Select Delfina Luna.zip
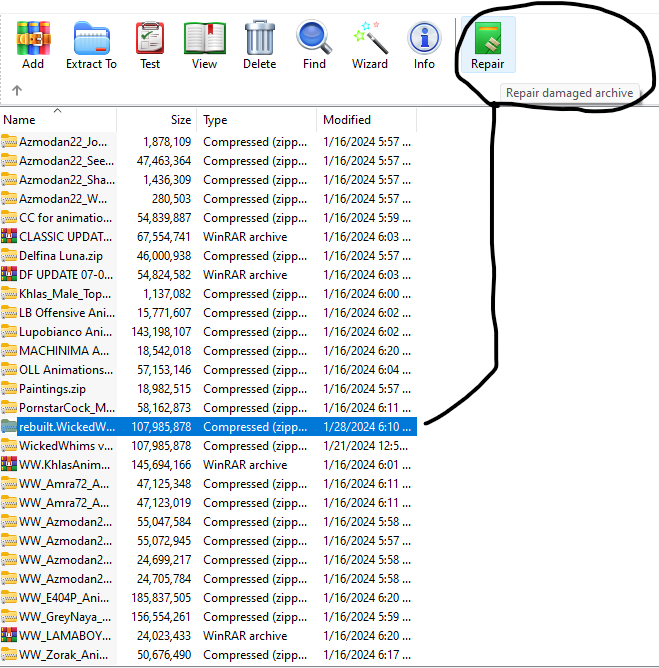Screen dimensions: 659x668 coord(208,256)
